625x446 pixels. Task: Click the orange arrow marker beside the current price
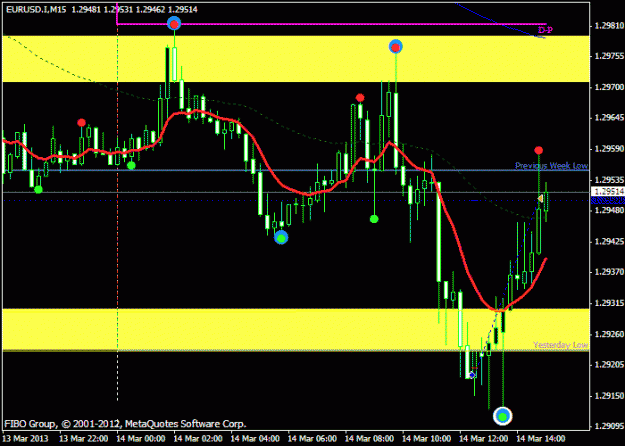click(x=540, y=198)
